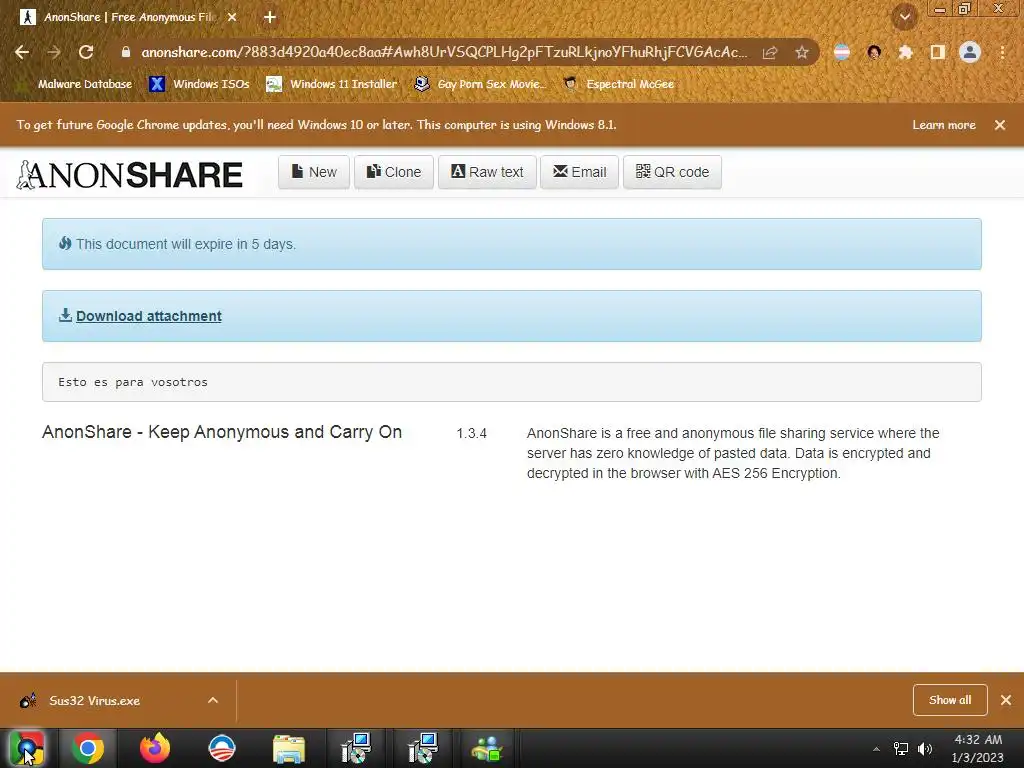
Task: Open the second installer taskbar icon
Action: coord(422,748)
